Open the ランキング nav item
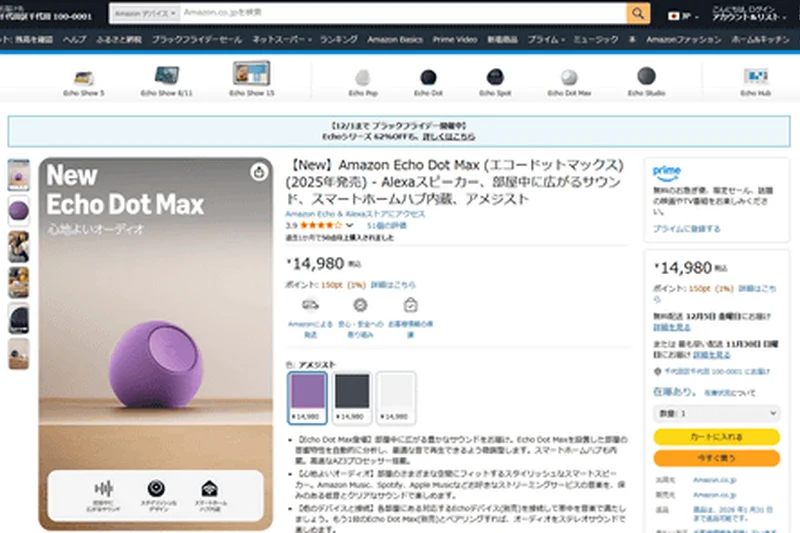 click(x=339, y=39)
